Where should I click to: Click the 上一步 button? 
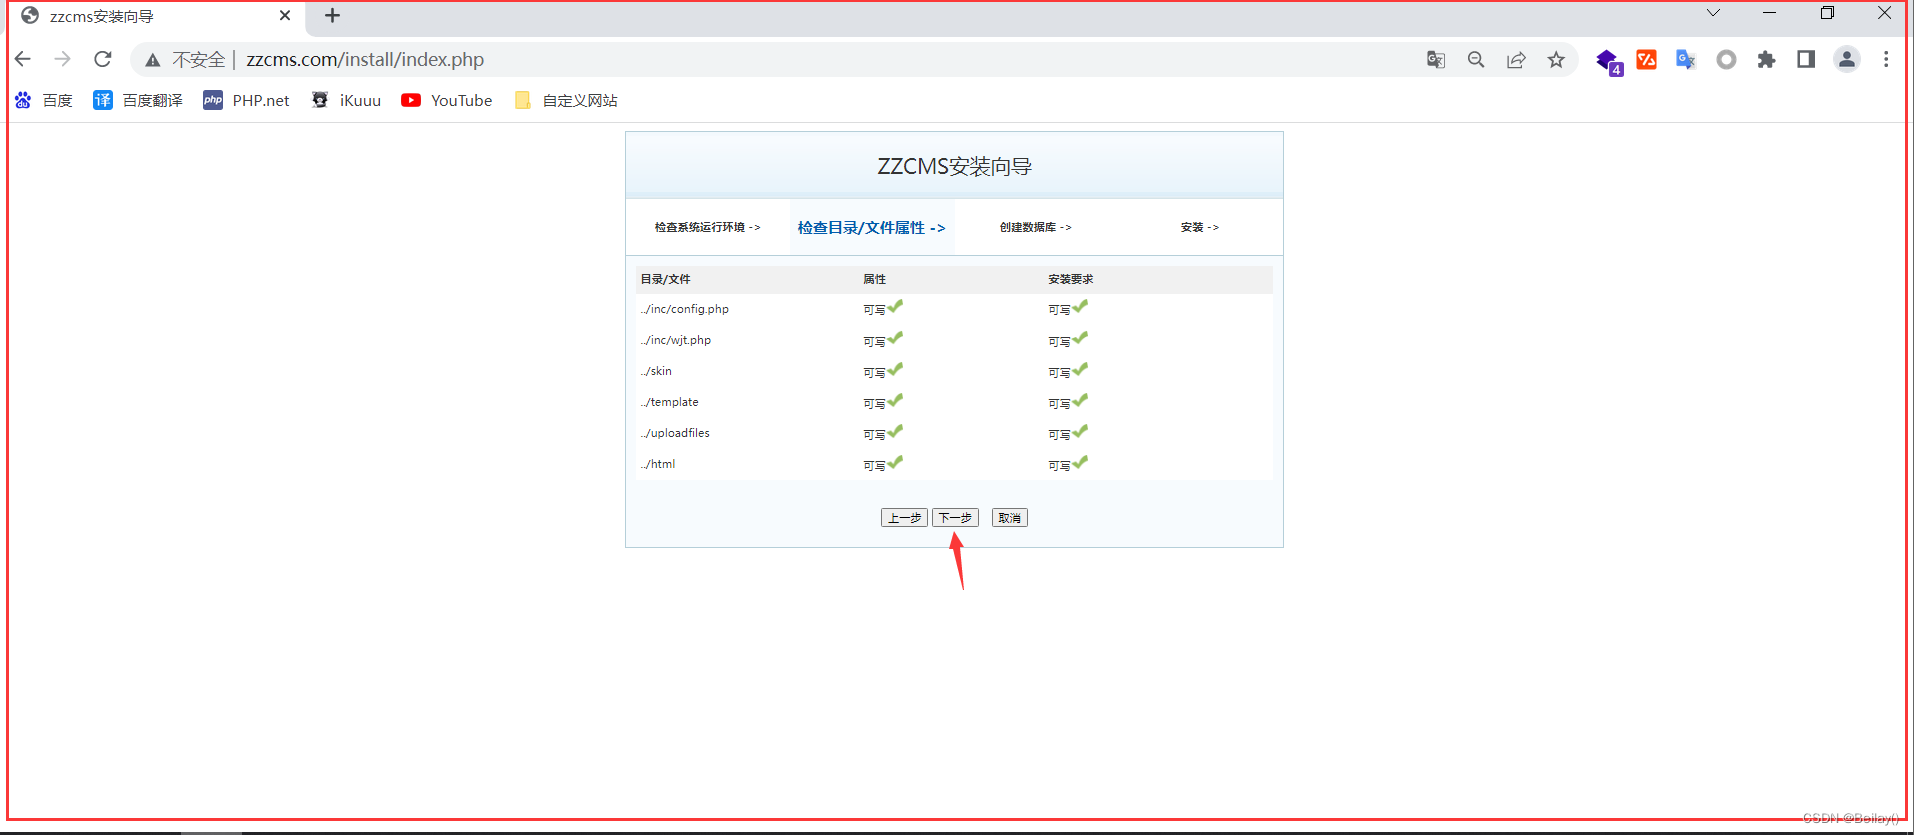(904, 517)
